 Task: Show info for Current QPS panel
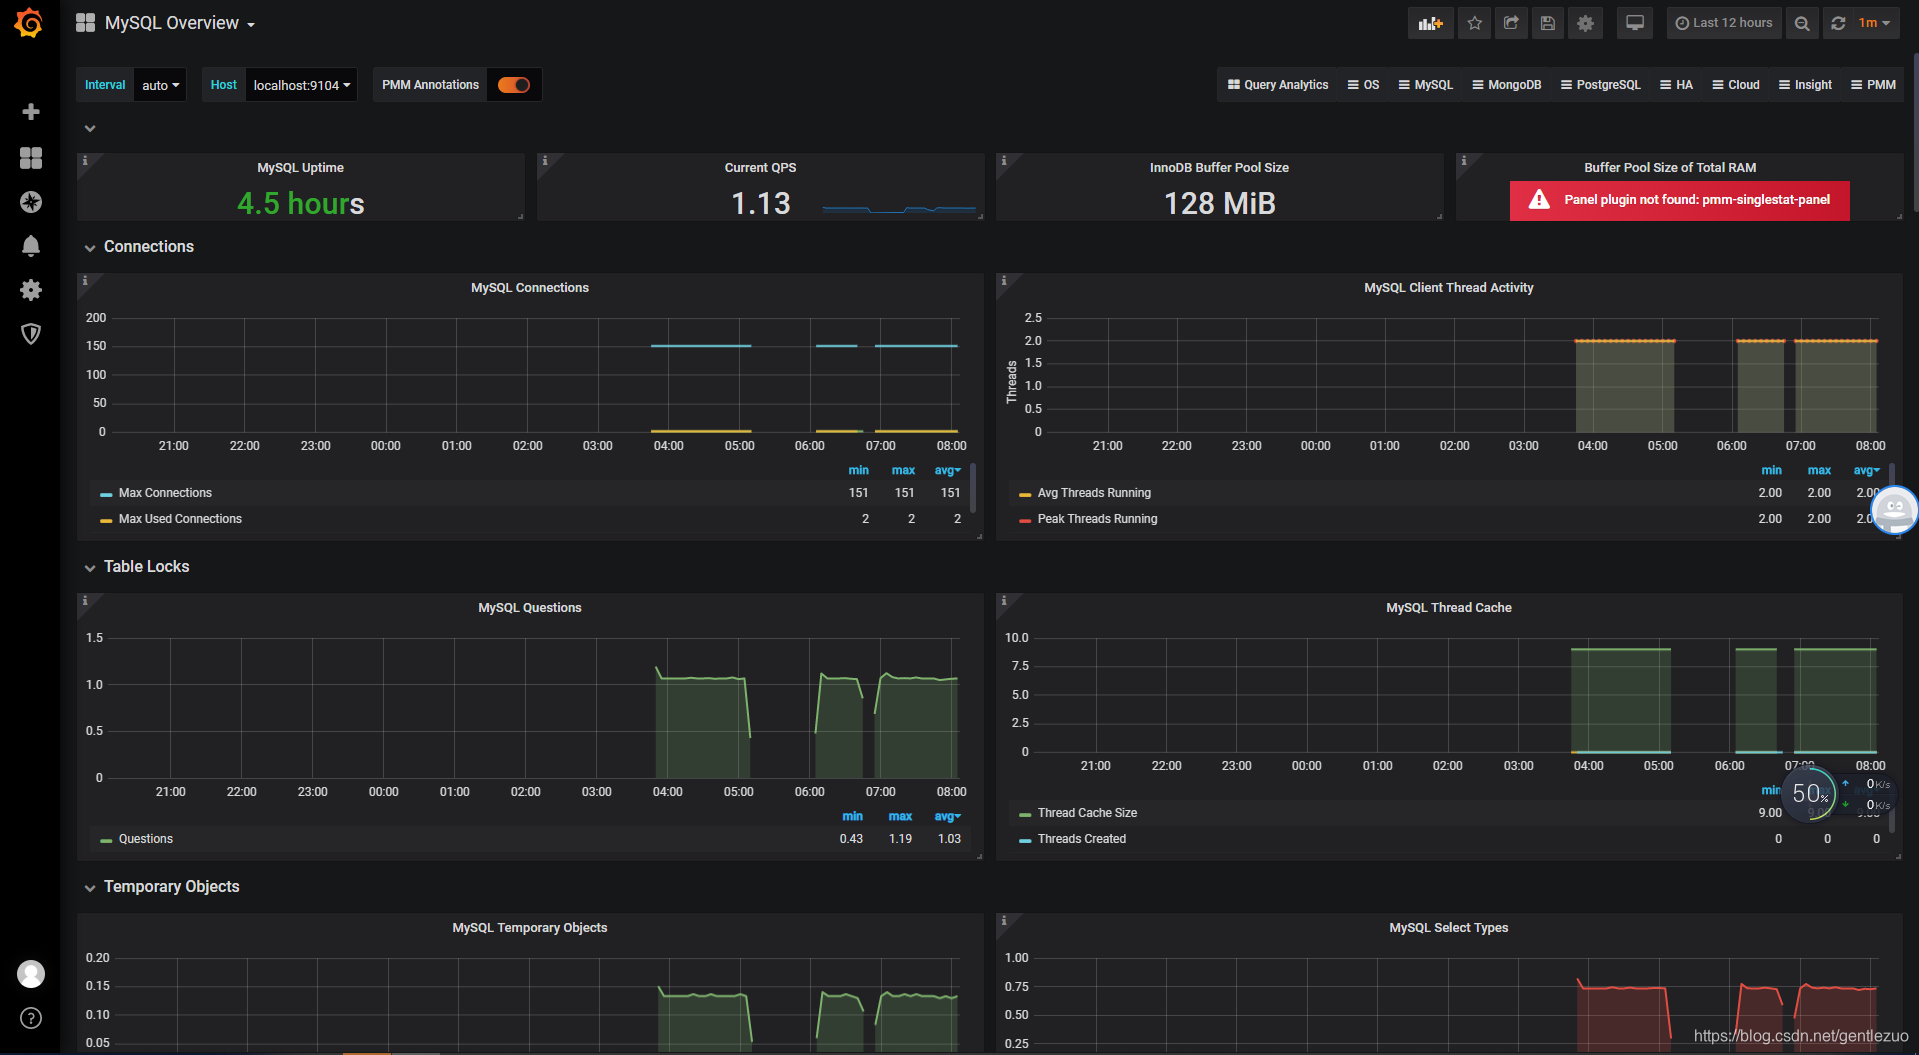coord(544,160)
